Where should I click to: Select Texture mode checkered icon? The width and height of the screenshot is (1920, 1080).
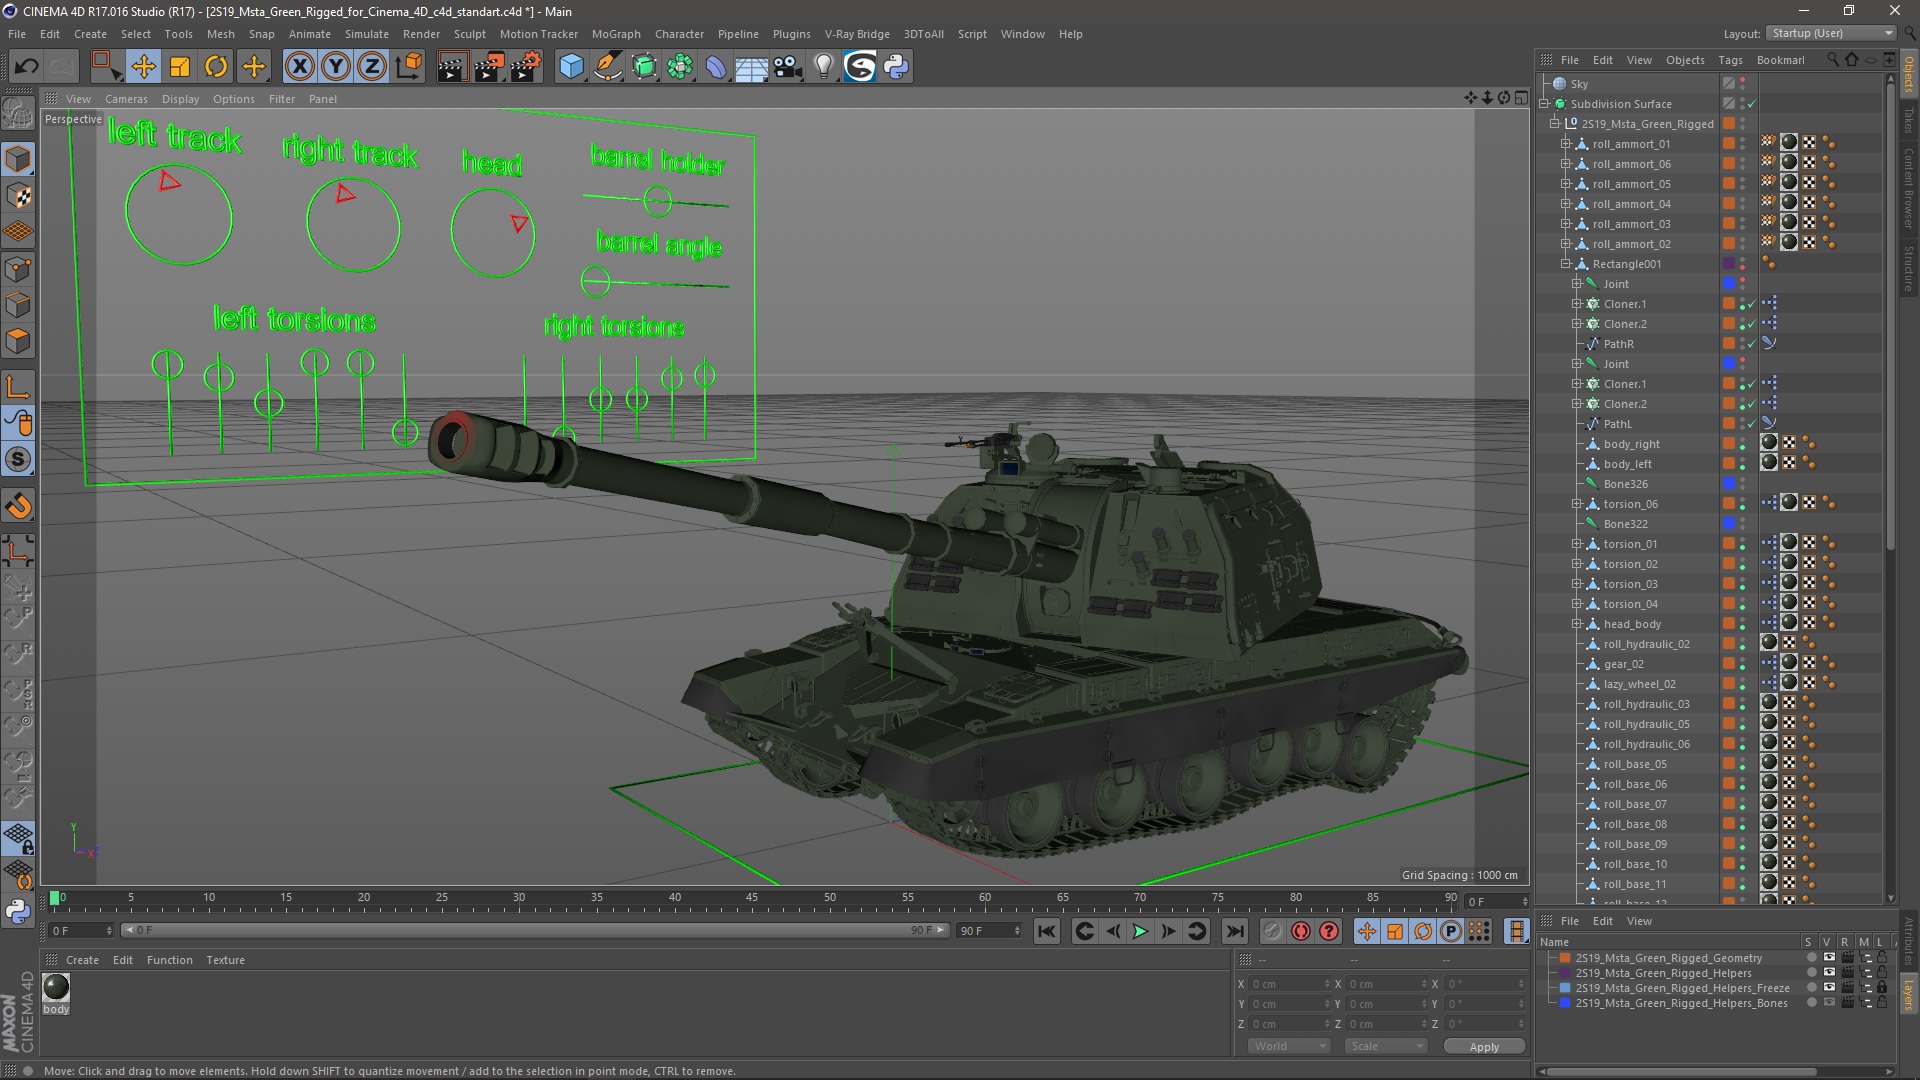(18, 196)
